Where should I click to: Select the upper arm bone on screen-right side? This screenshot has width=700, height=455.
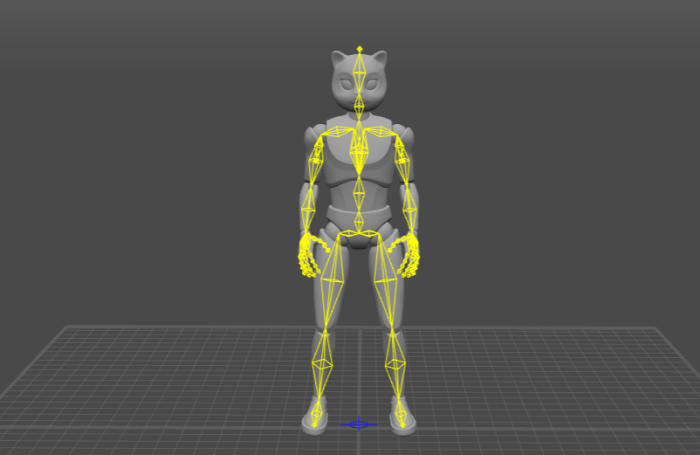coord(403,161)
